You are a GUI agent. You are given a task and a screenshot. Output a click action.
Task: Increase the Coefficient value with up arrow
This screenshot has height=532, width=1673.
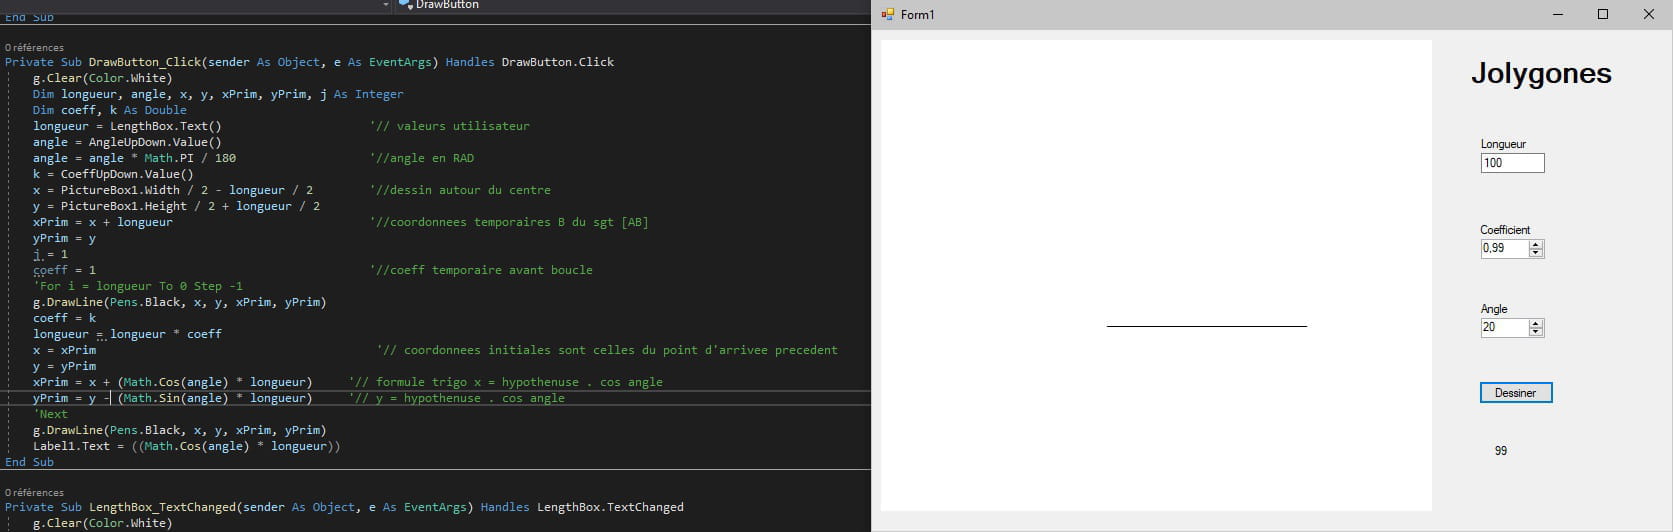click(x=1536, y=244)
